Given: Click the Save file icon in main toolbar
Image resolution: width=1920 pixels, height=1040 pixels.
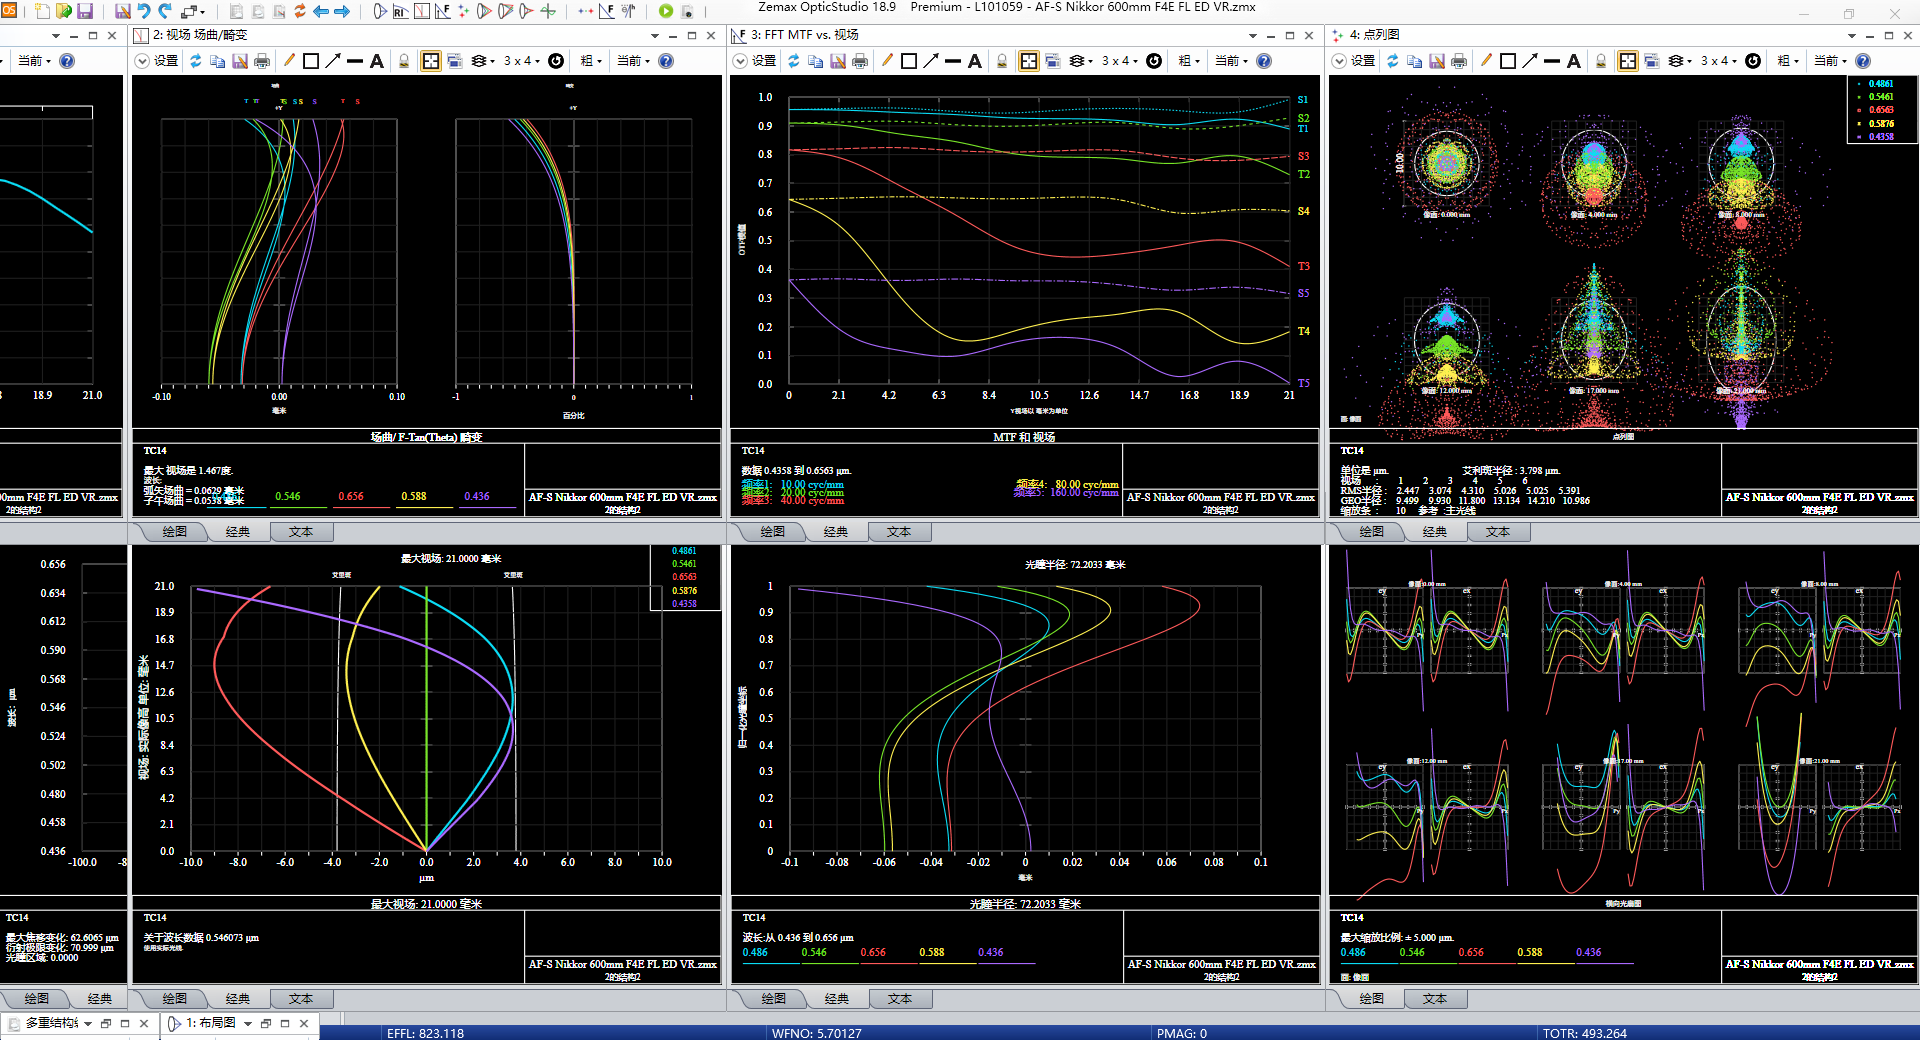Looking at the screenshot, I should coord(85,11).
